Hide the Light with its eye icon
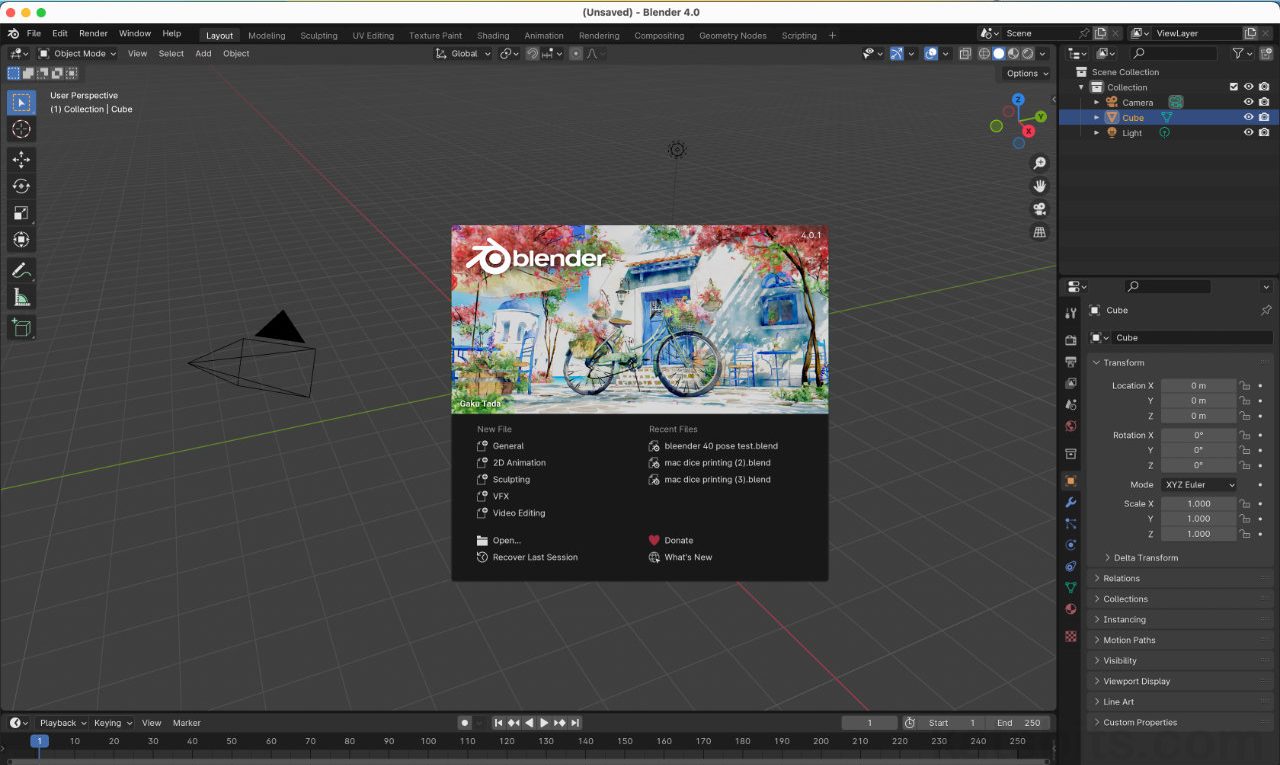 [1248, 132]
